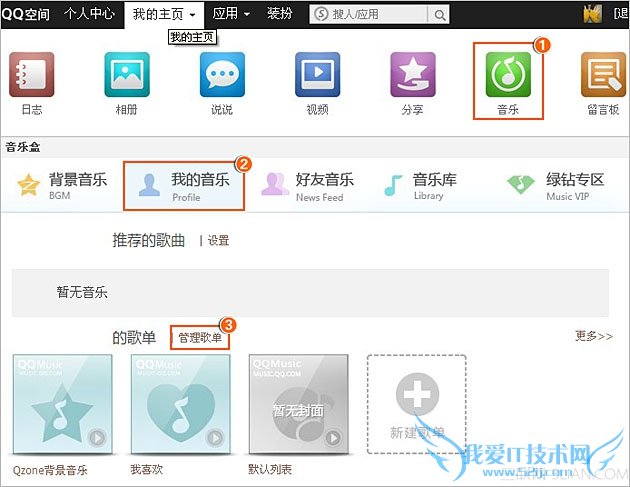Open the 分享 share star icon
Viewport: 630px width, 487px height.
(x=413, y=74)
